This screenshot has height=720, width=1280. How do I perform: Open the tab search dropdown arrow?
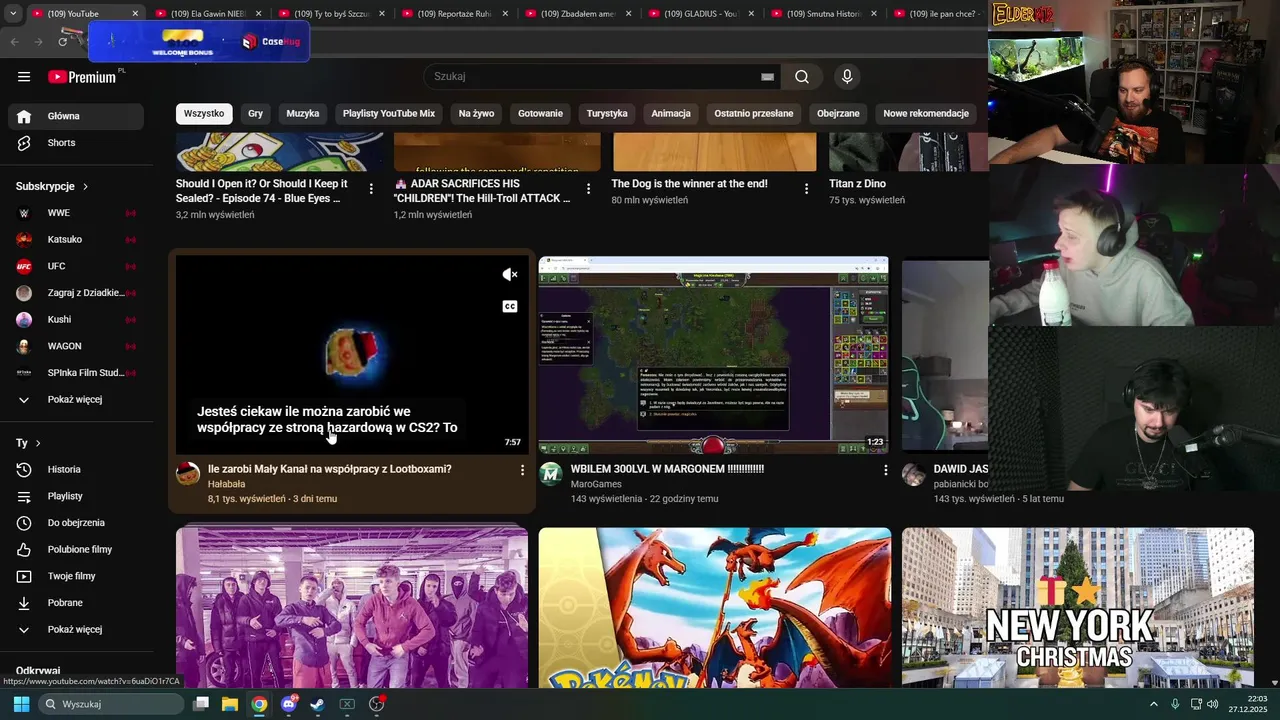[12, 14]
